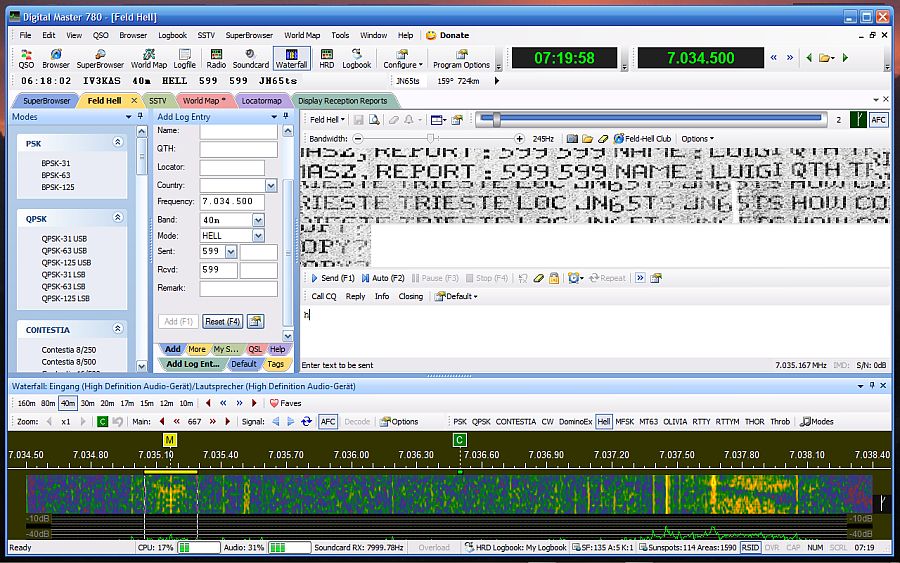Toggle the Waterfall display button
This screenshot has width=900, height=563.
coord(291,58)
